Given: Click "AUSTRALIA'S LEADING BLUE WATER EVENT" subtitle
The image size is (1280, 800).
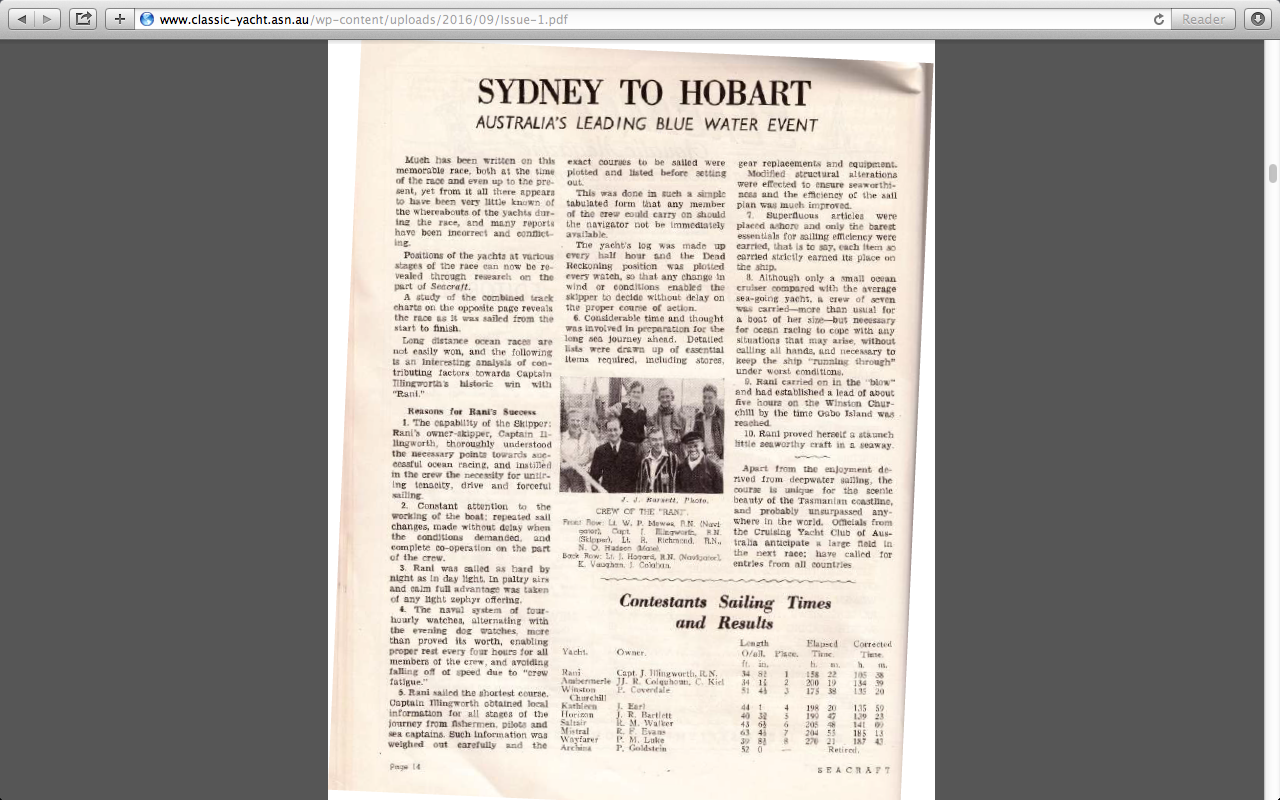Looking at the screenshot, I should tap(647, 125).
